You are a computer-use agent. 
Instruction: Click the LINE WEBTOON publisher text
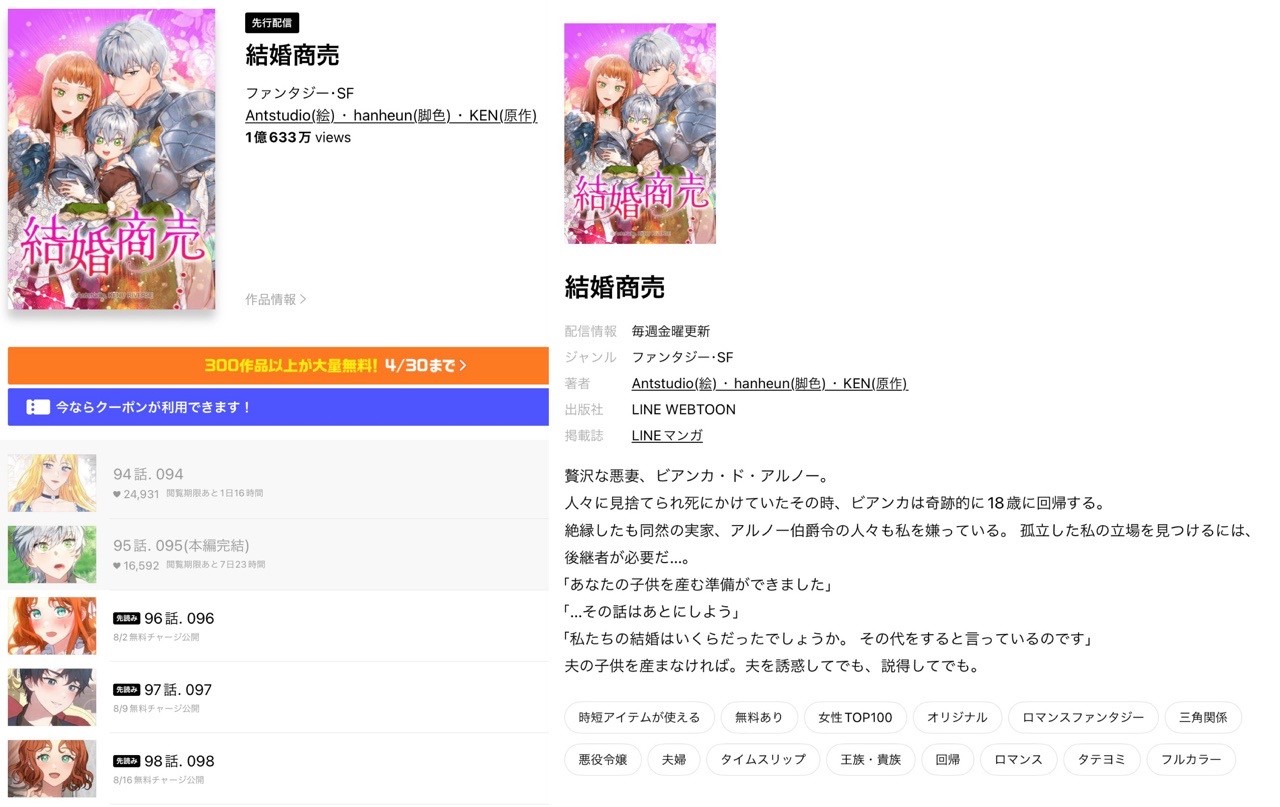(684, 409)
